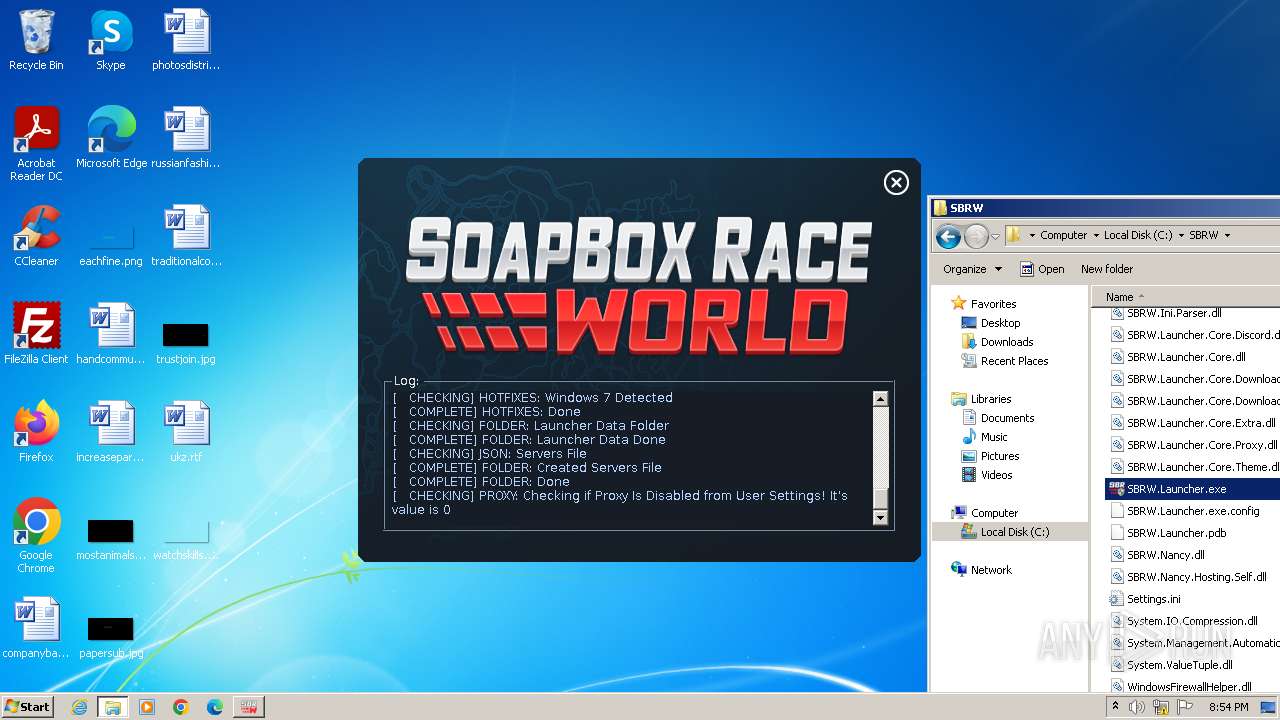Open Acrobat Reader DC desktop shortcut
The image size is (1280, 720).
pos(36,145)
